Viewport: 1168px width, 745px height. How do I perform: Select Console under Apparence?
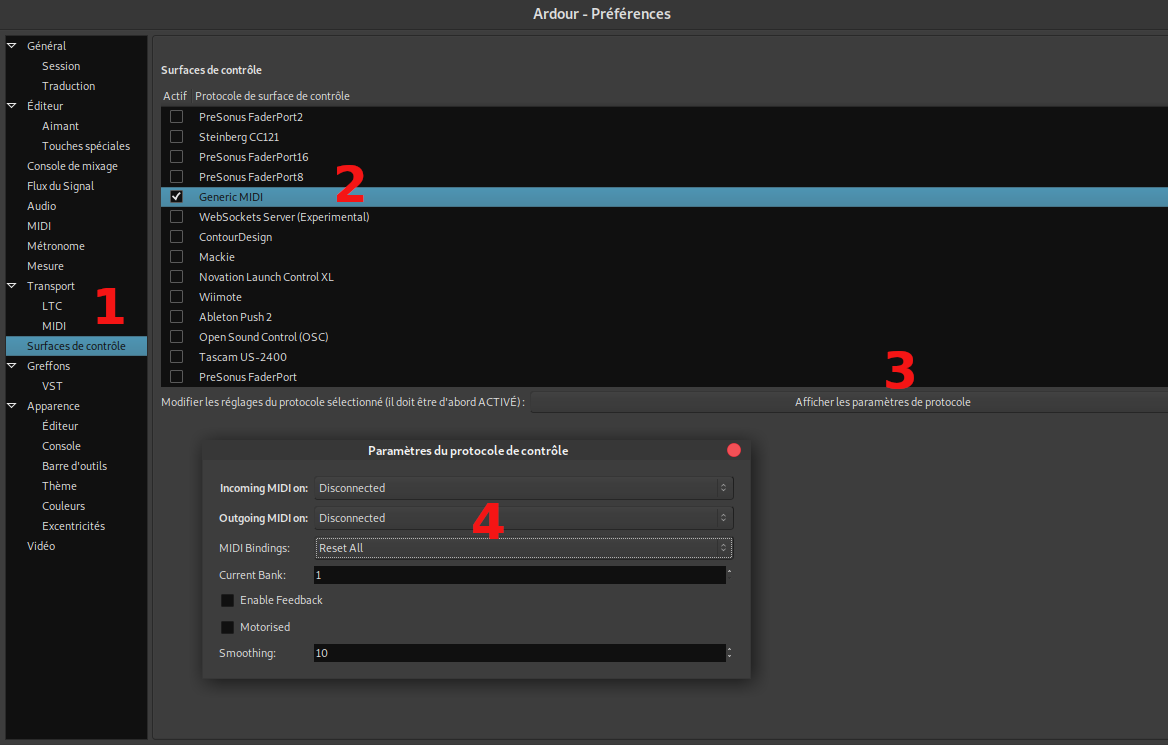tap(61, 446)
